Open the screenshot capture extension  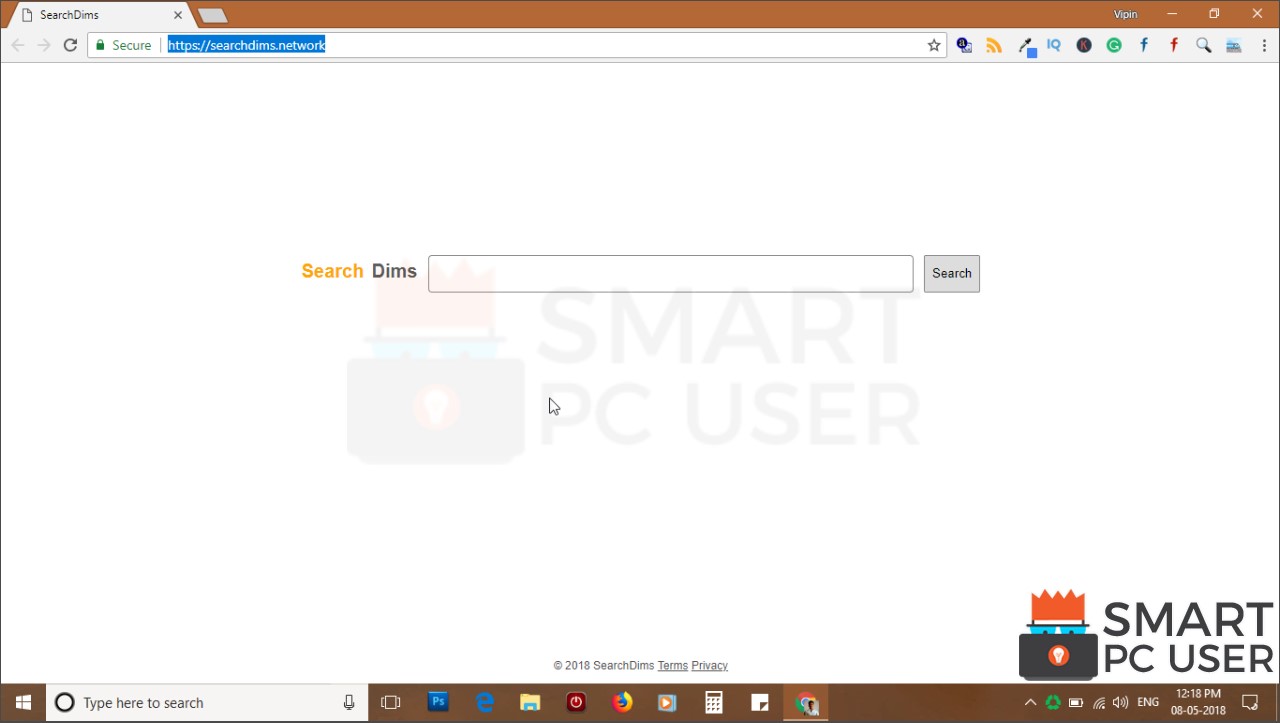point(1234,45)
